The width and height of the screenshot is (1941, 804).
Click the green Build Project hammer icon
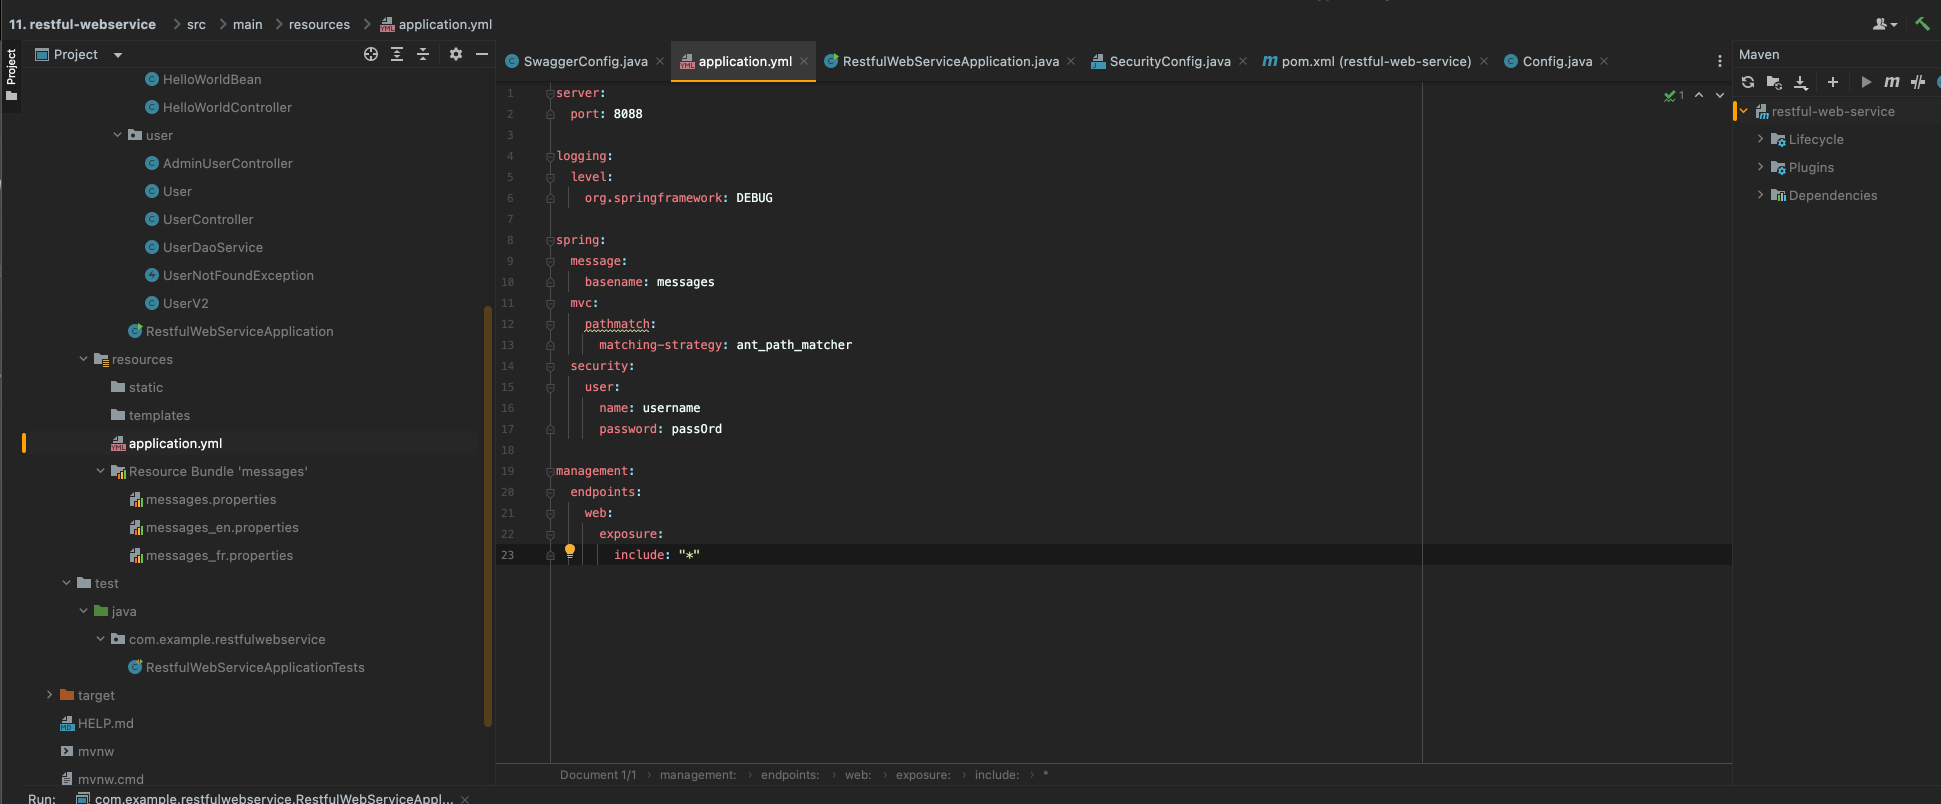coord(1922,24)
